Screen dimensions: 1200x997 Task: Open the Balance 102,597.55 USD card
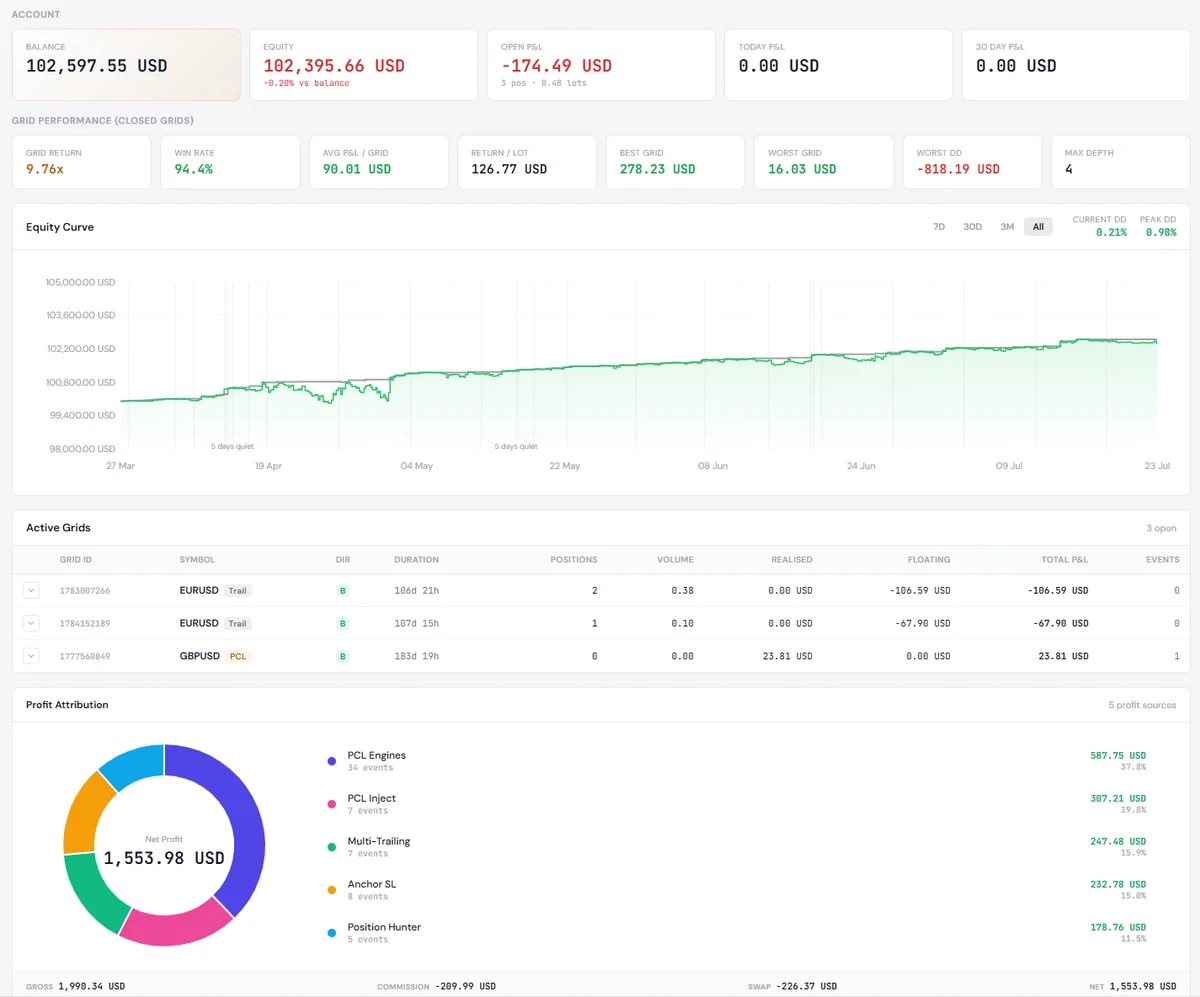pyautogui.click(x=126, y=65)
